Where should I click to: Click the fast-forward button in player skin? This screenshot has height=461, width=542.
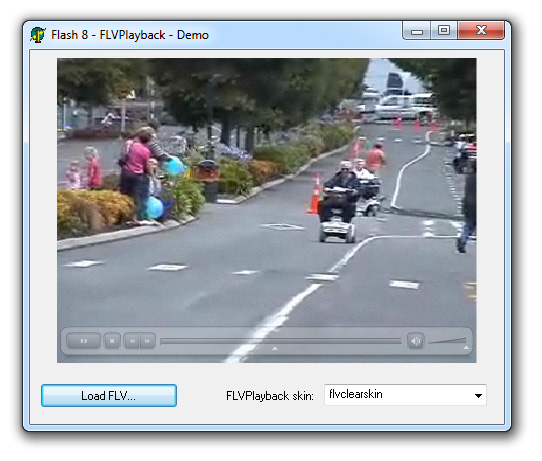point(148,341)
